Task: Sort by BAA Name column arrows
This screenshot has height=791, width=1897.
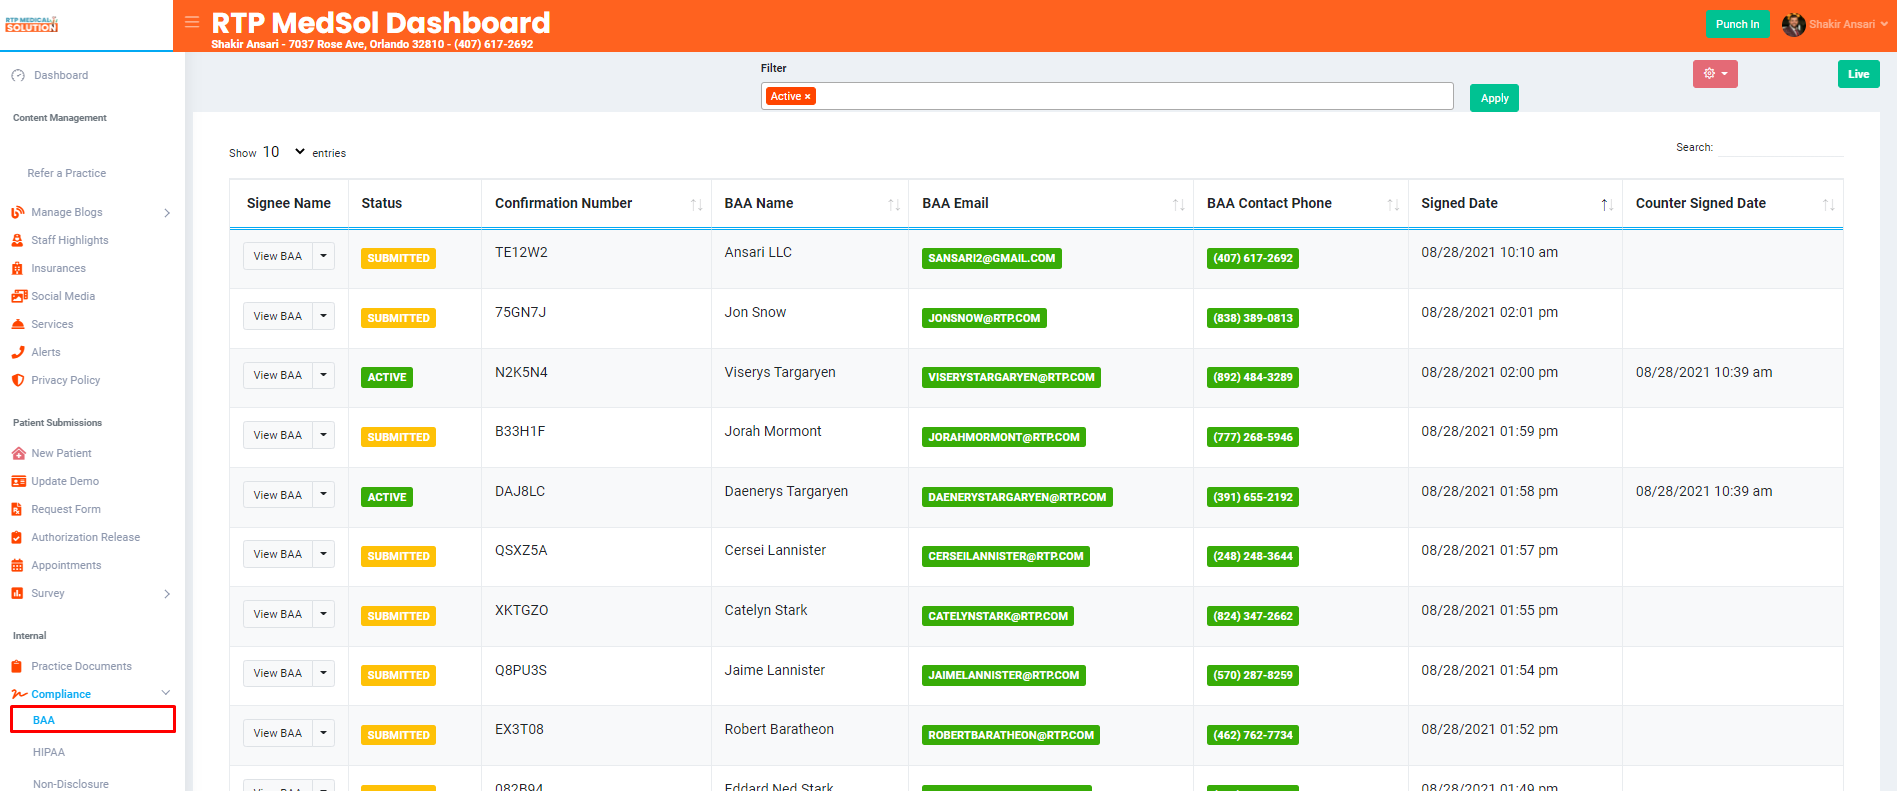Action: (894, 204)
